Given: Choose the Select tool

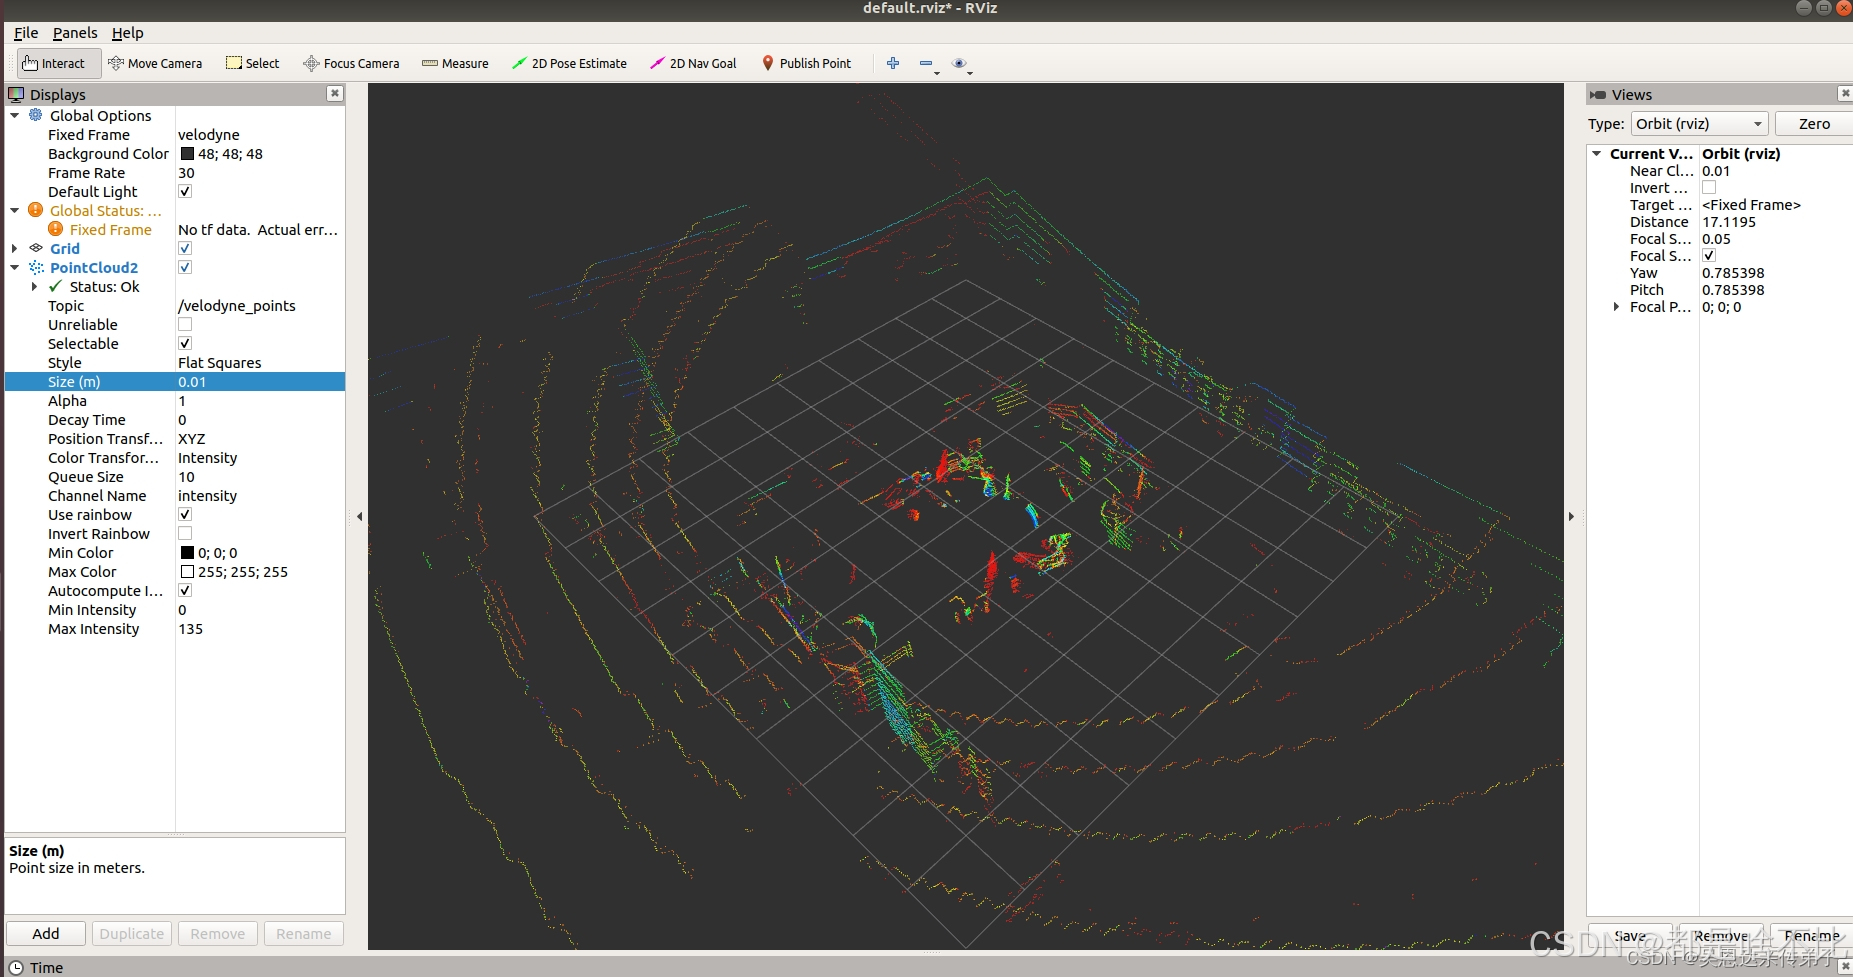Looking at the screenshot, I should (x=252, y=63).
